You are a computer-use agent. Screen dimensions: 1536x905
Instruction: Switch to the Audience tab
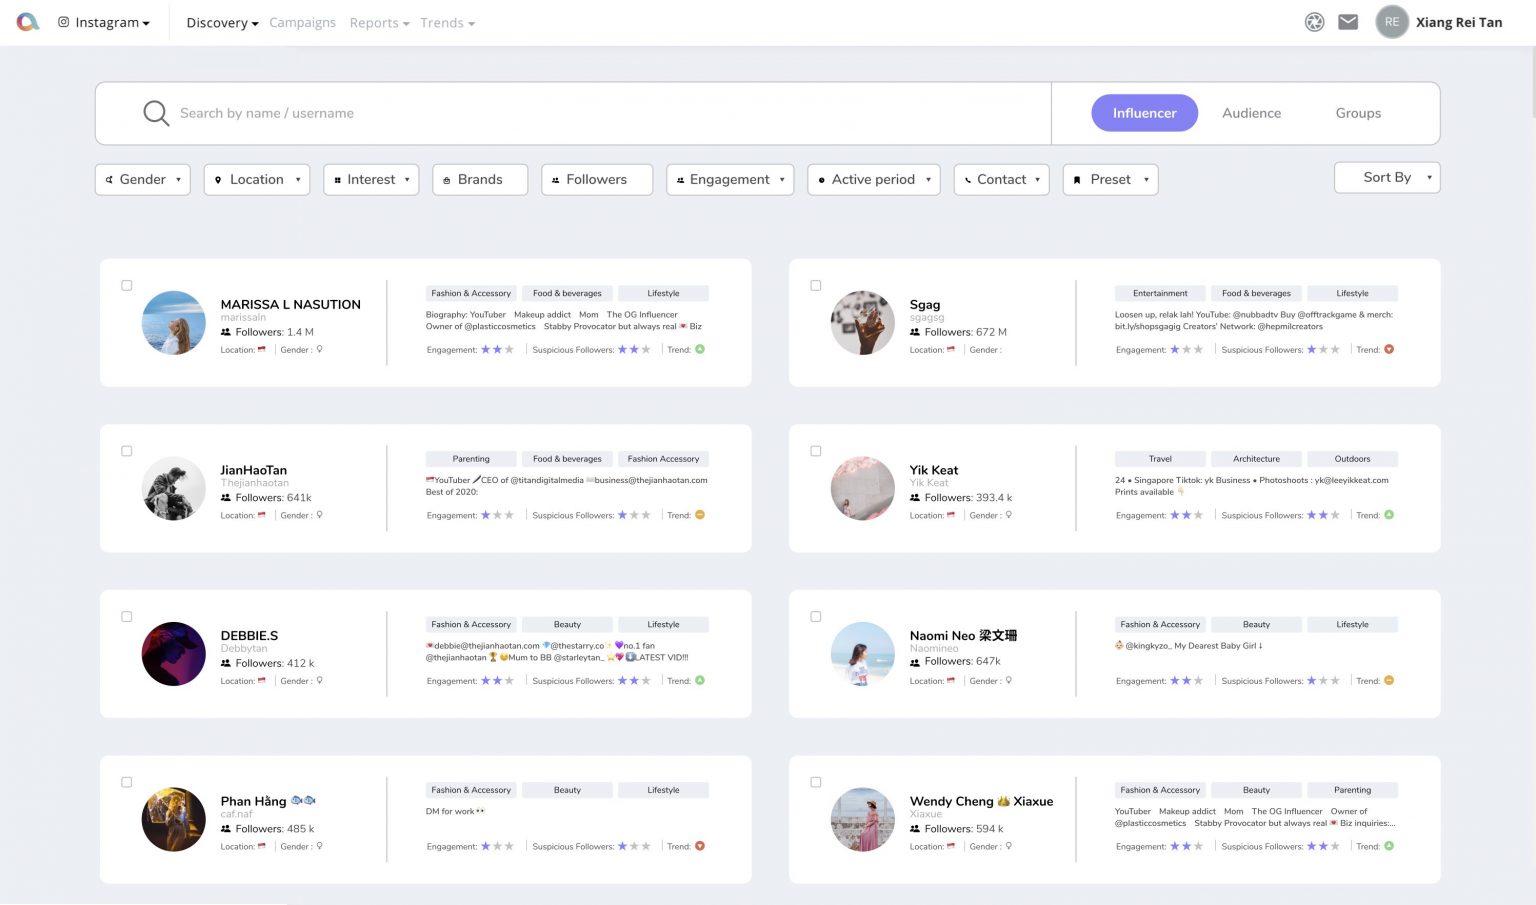[1251, 113]
